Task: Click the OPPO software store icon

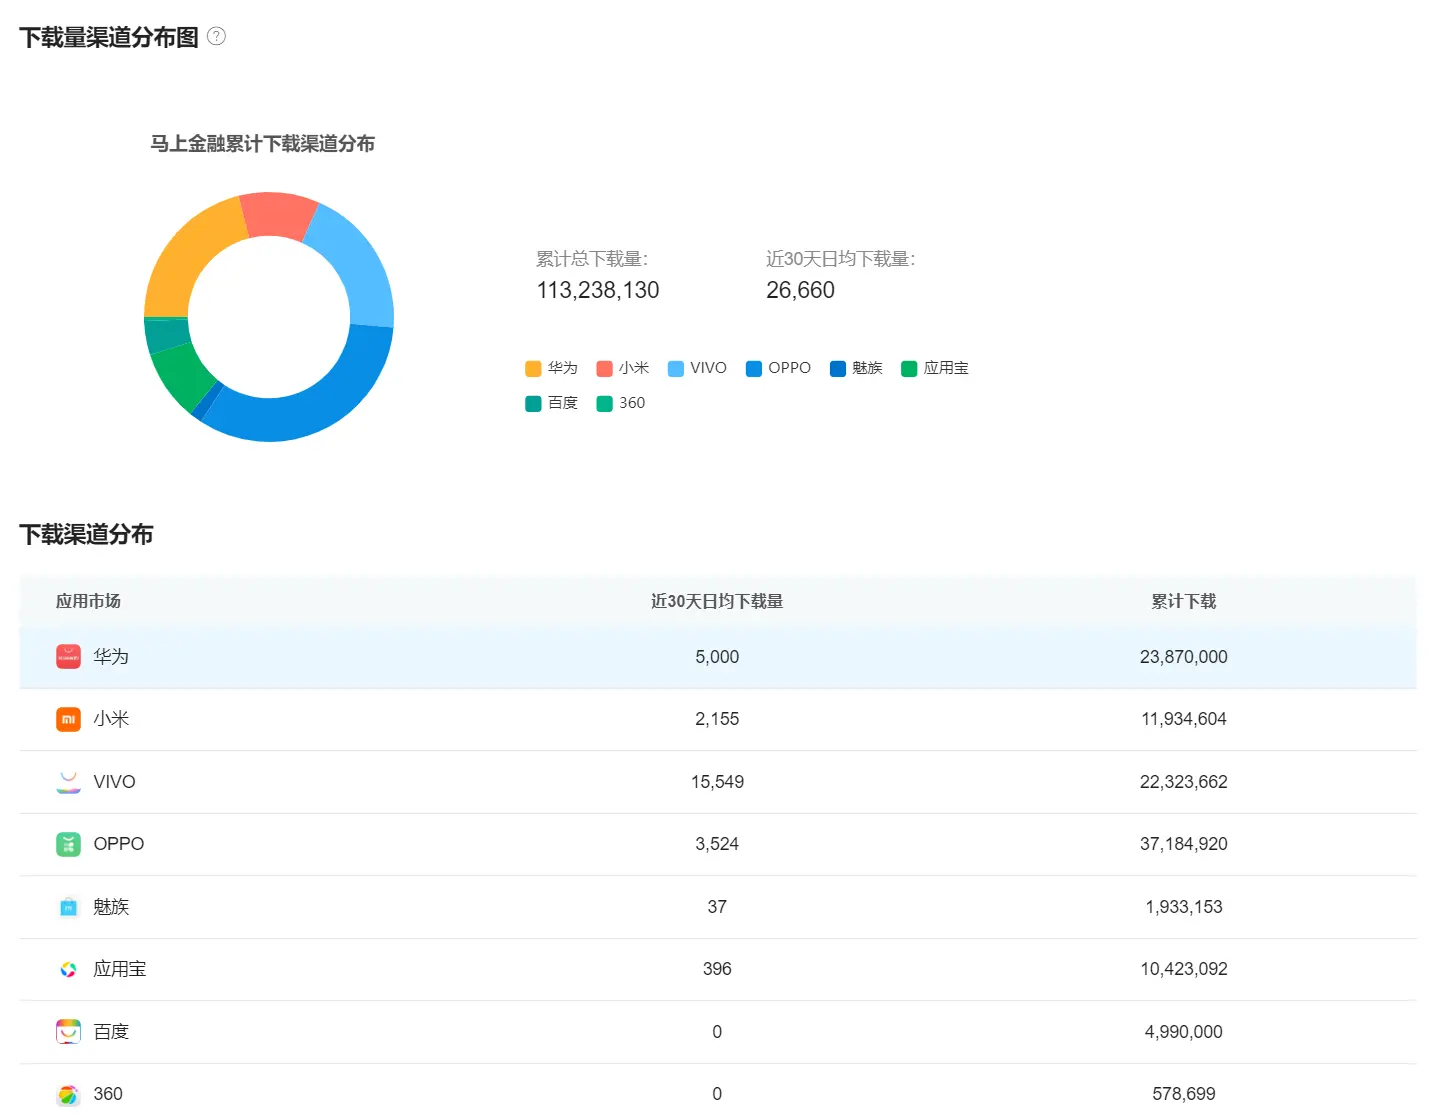Action: click(67, 844)
